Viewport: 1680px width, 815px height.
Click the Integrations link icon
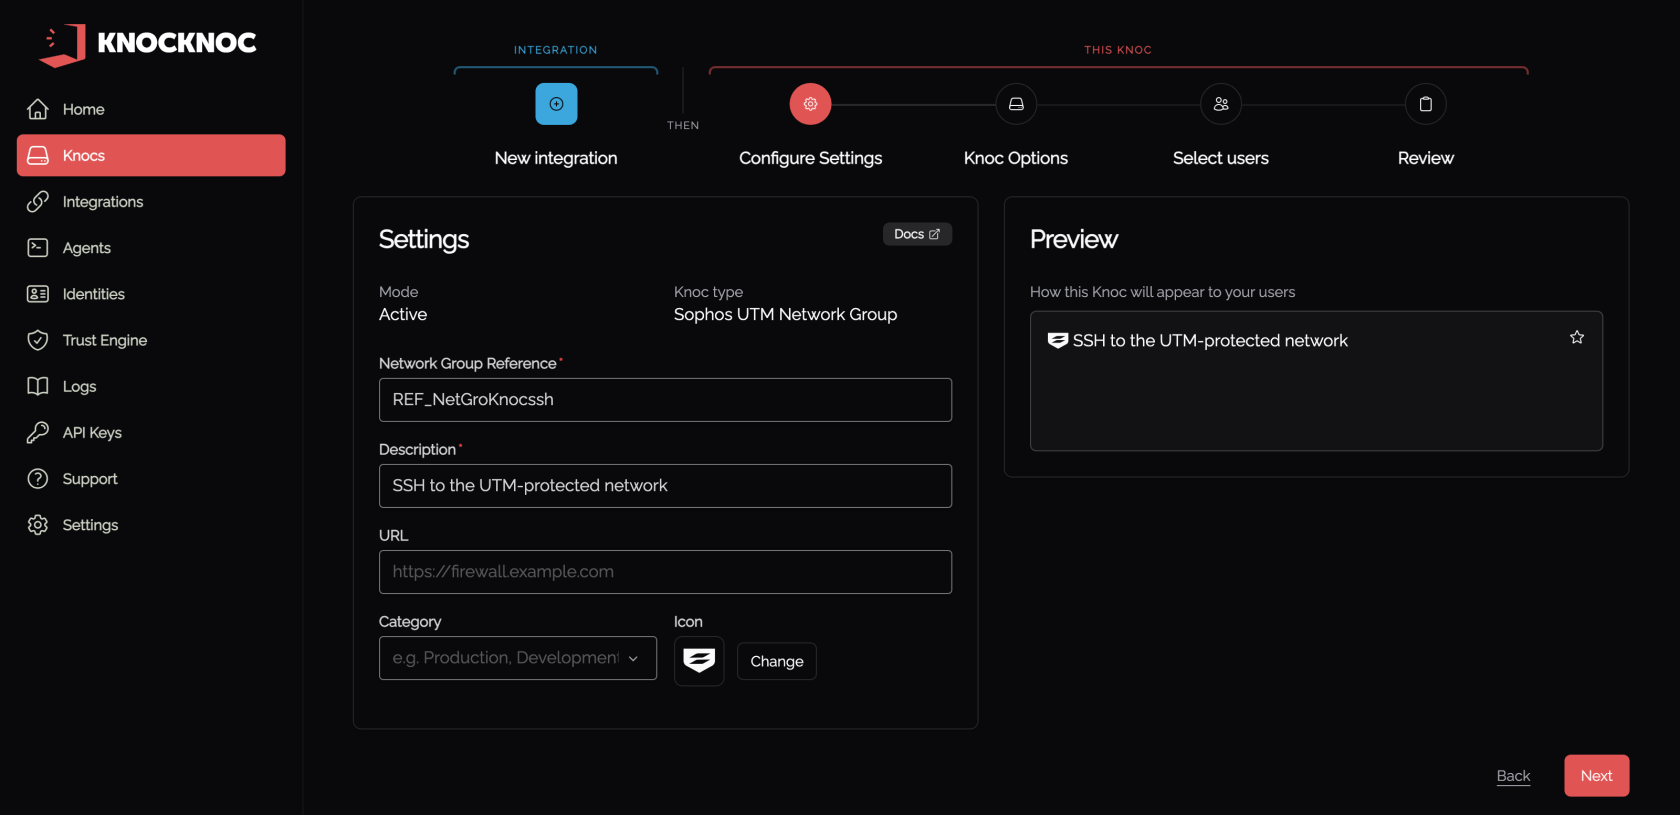coord(38,201)
